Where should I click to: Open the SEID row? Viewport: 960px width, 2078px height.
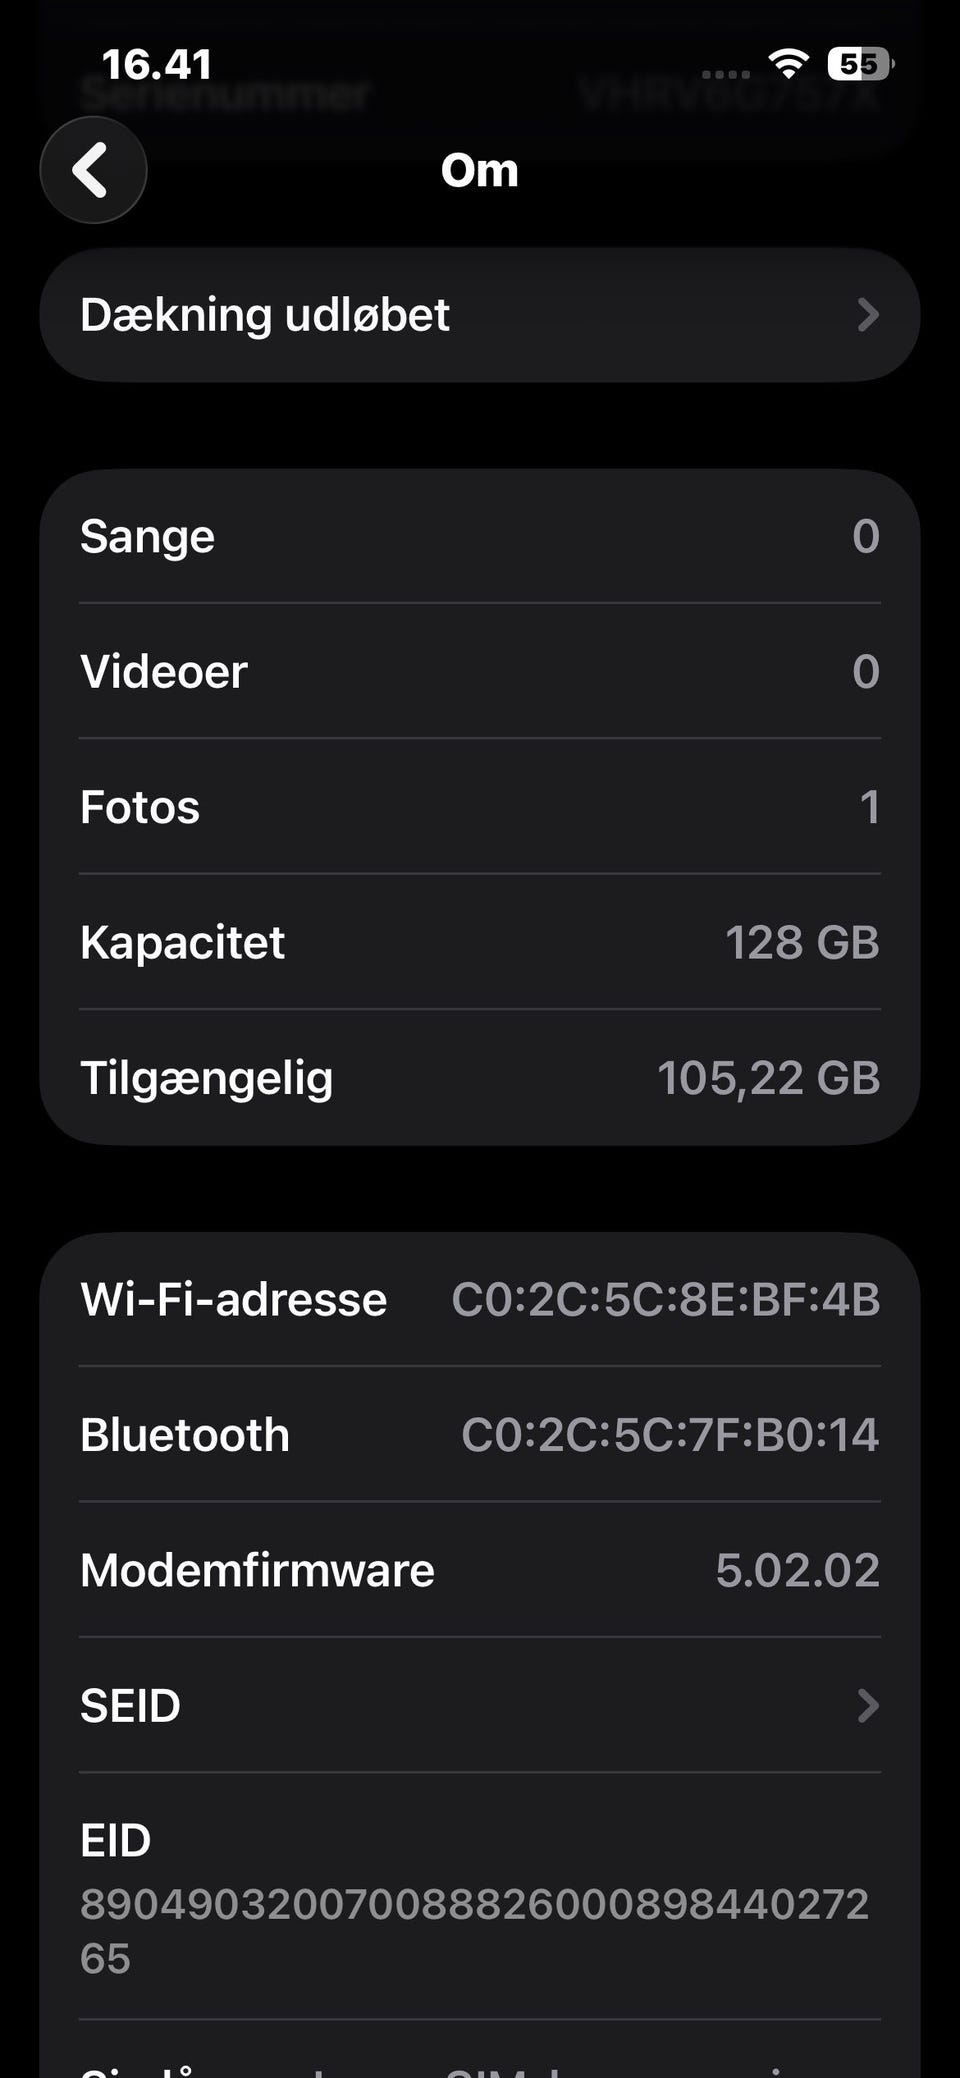tap(480, 1706)
